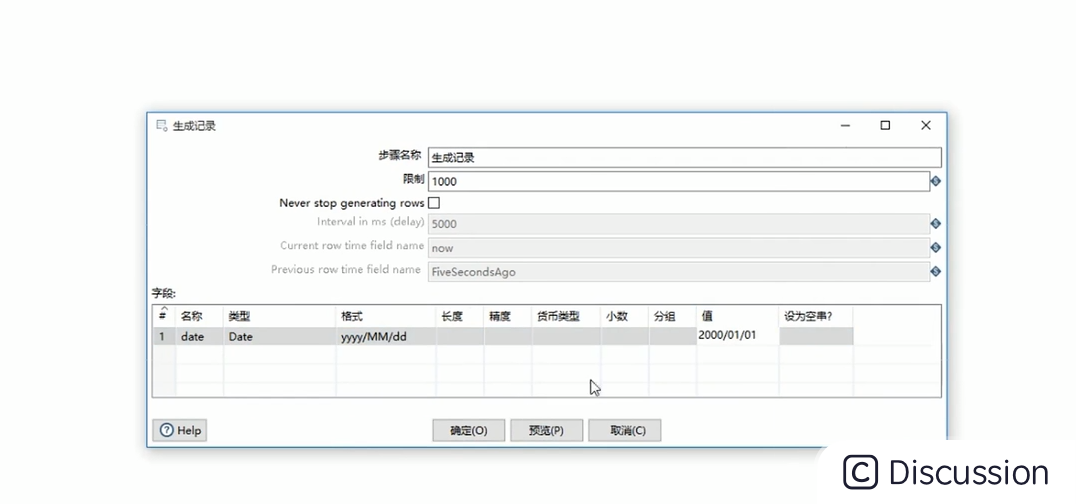Click the 预览(P) preview button
Viewport: 1076px width, 504px height.
click(x=546, y=431)
